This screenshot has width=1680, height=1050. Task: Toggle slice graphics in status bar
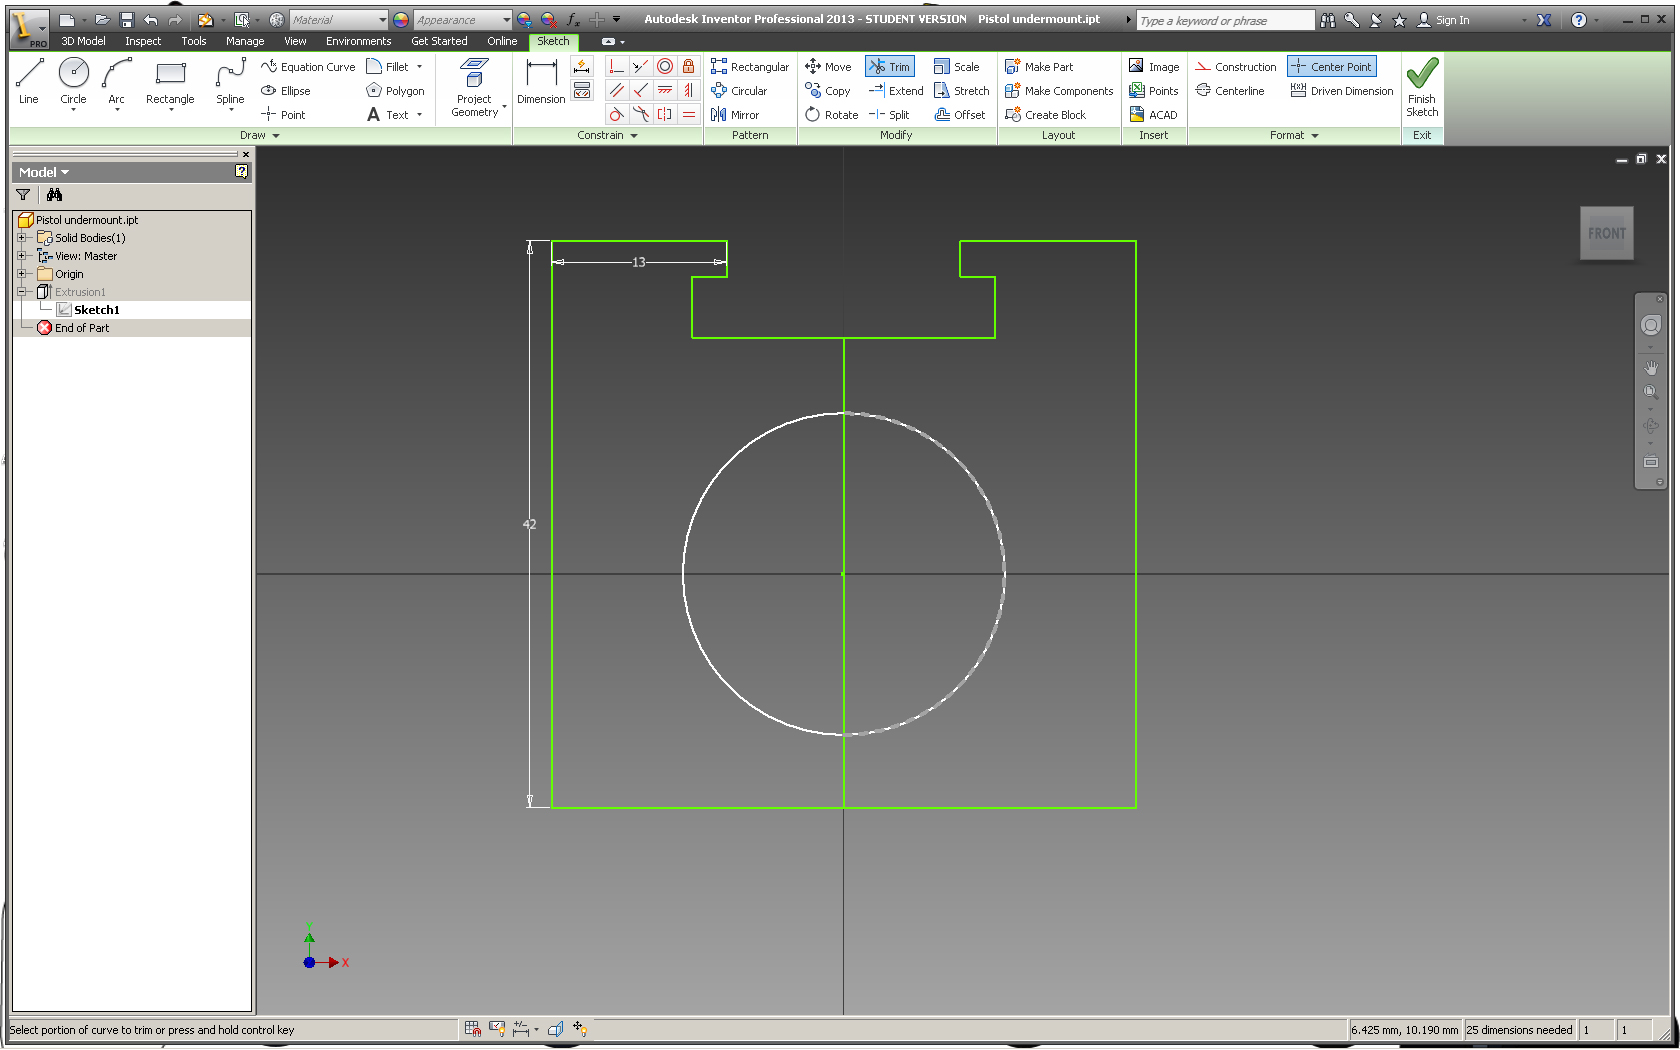(x=555, y=1029)
